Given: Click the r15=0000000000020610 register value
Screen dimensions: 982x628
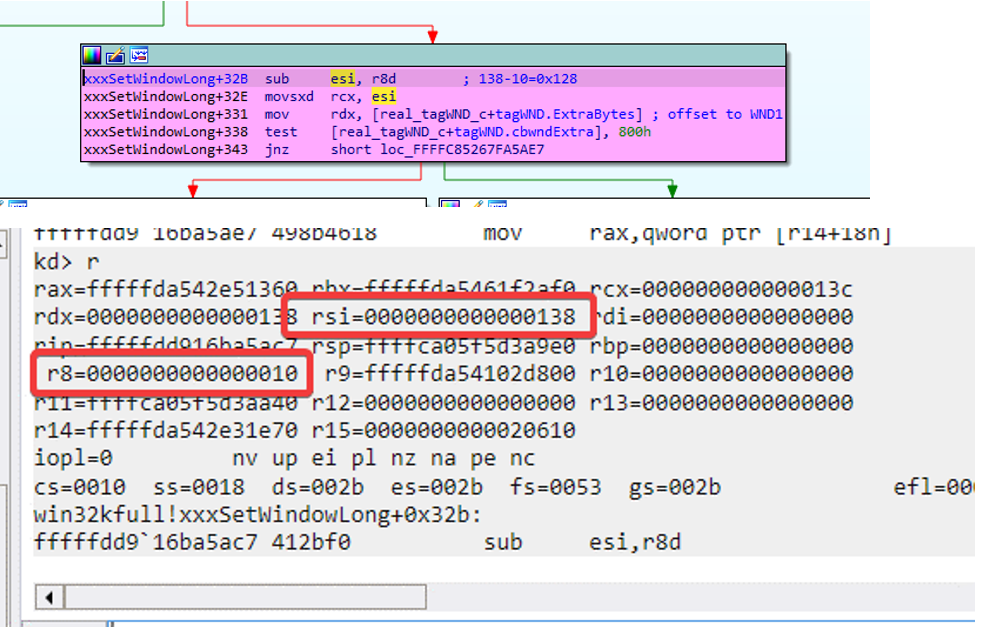Looking at the screenshot, I should [443, 430].
